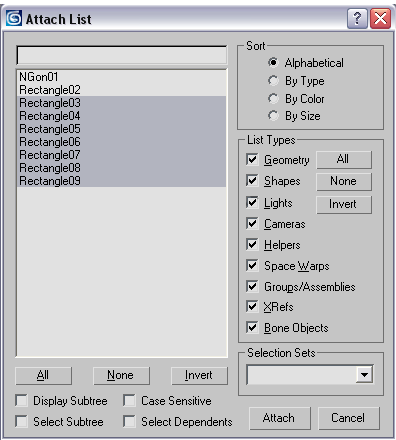Select Rectangle09 in the list
Image resolution: width=396 pixels, height=440 pixels.
(x=122, y=181)
